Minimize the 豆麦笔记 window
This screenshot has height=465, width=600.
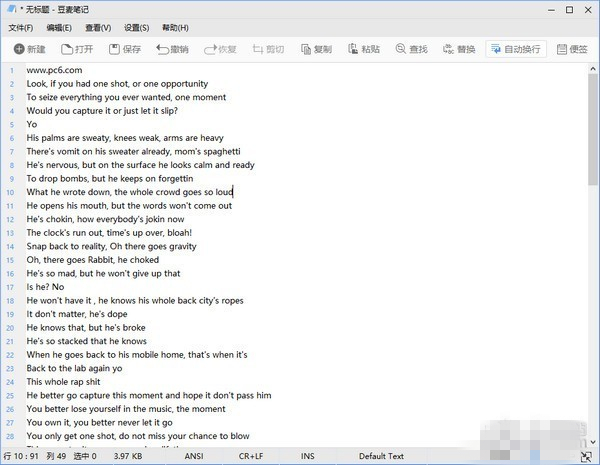pyautogui.click(x=551, y=10)
